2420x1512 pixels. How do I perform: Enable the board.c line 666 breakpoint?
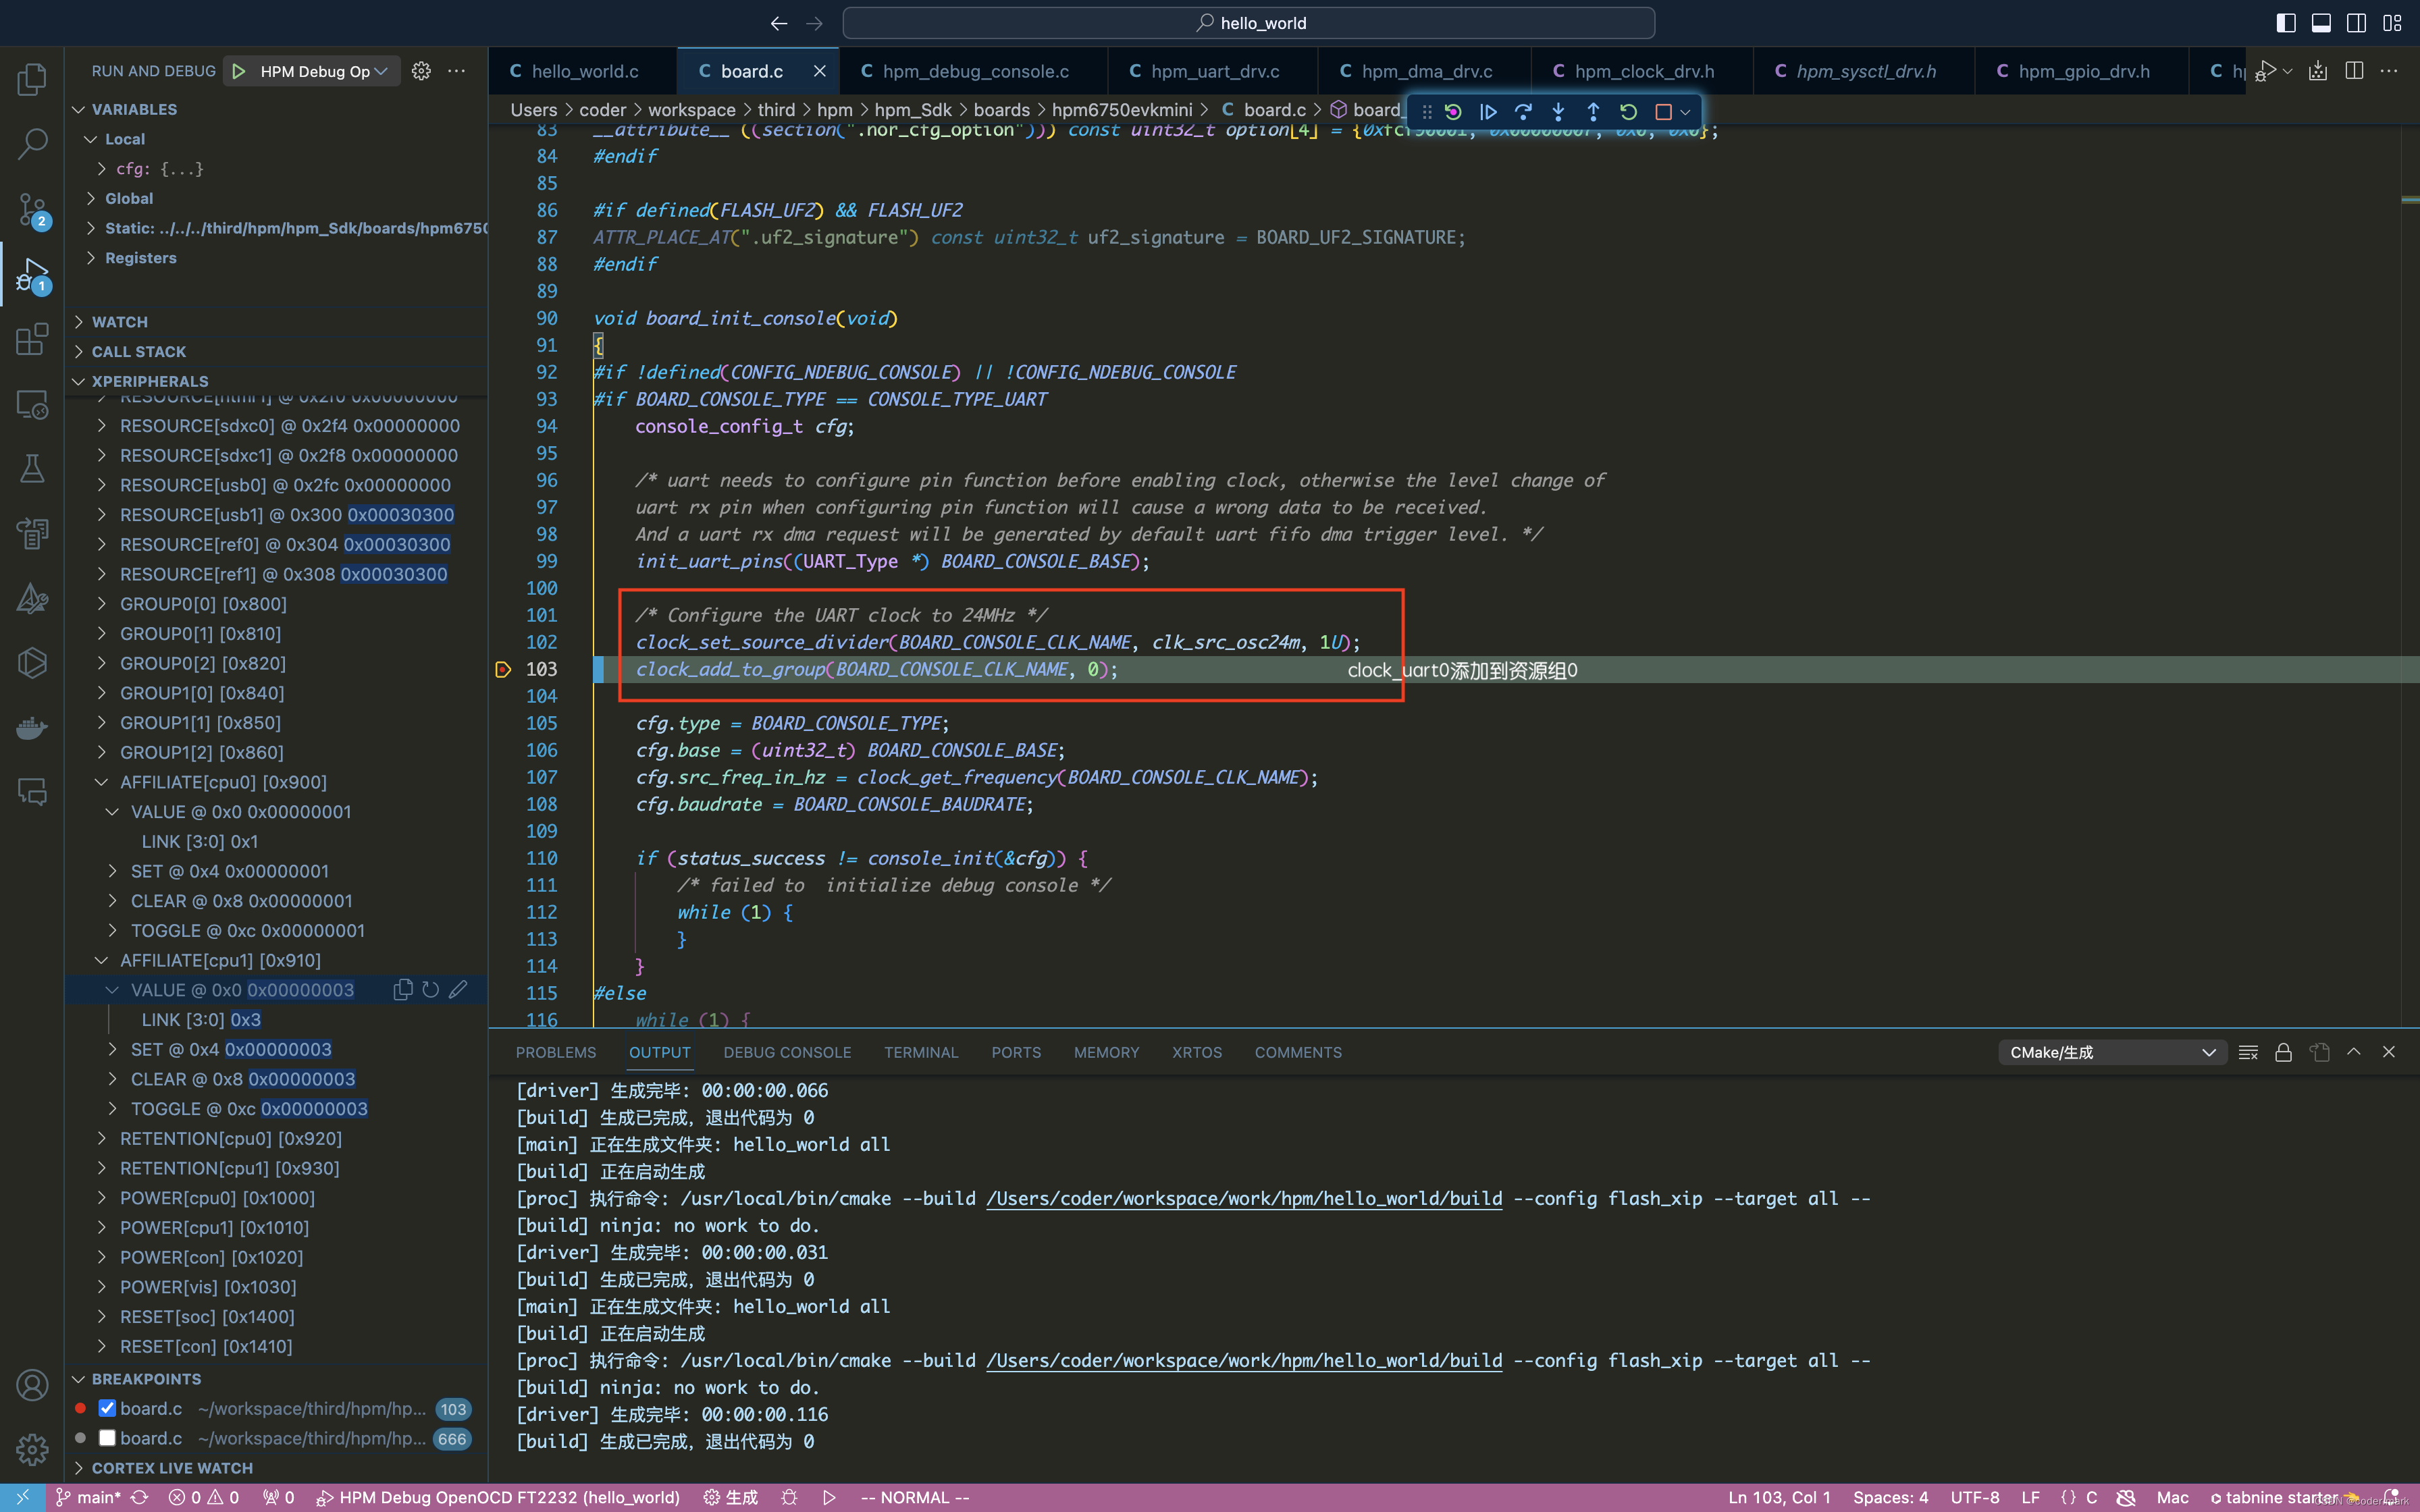click(x=107, y=1438)
